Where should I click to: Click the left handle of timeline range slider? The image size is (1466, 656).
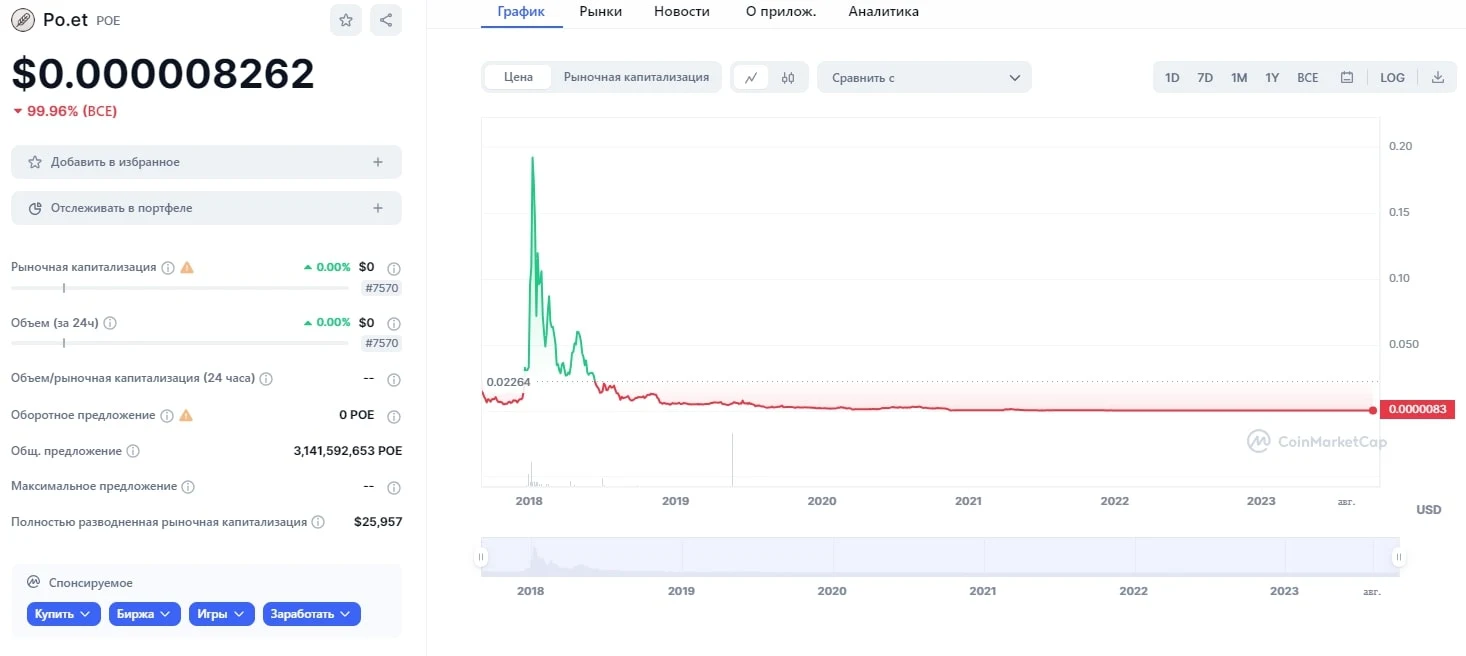[481, 557]
